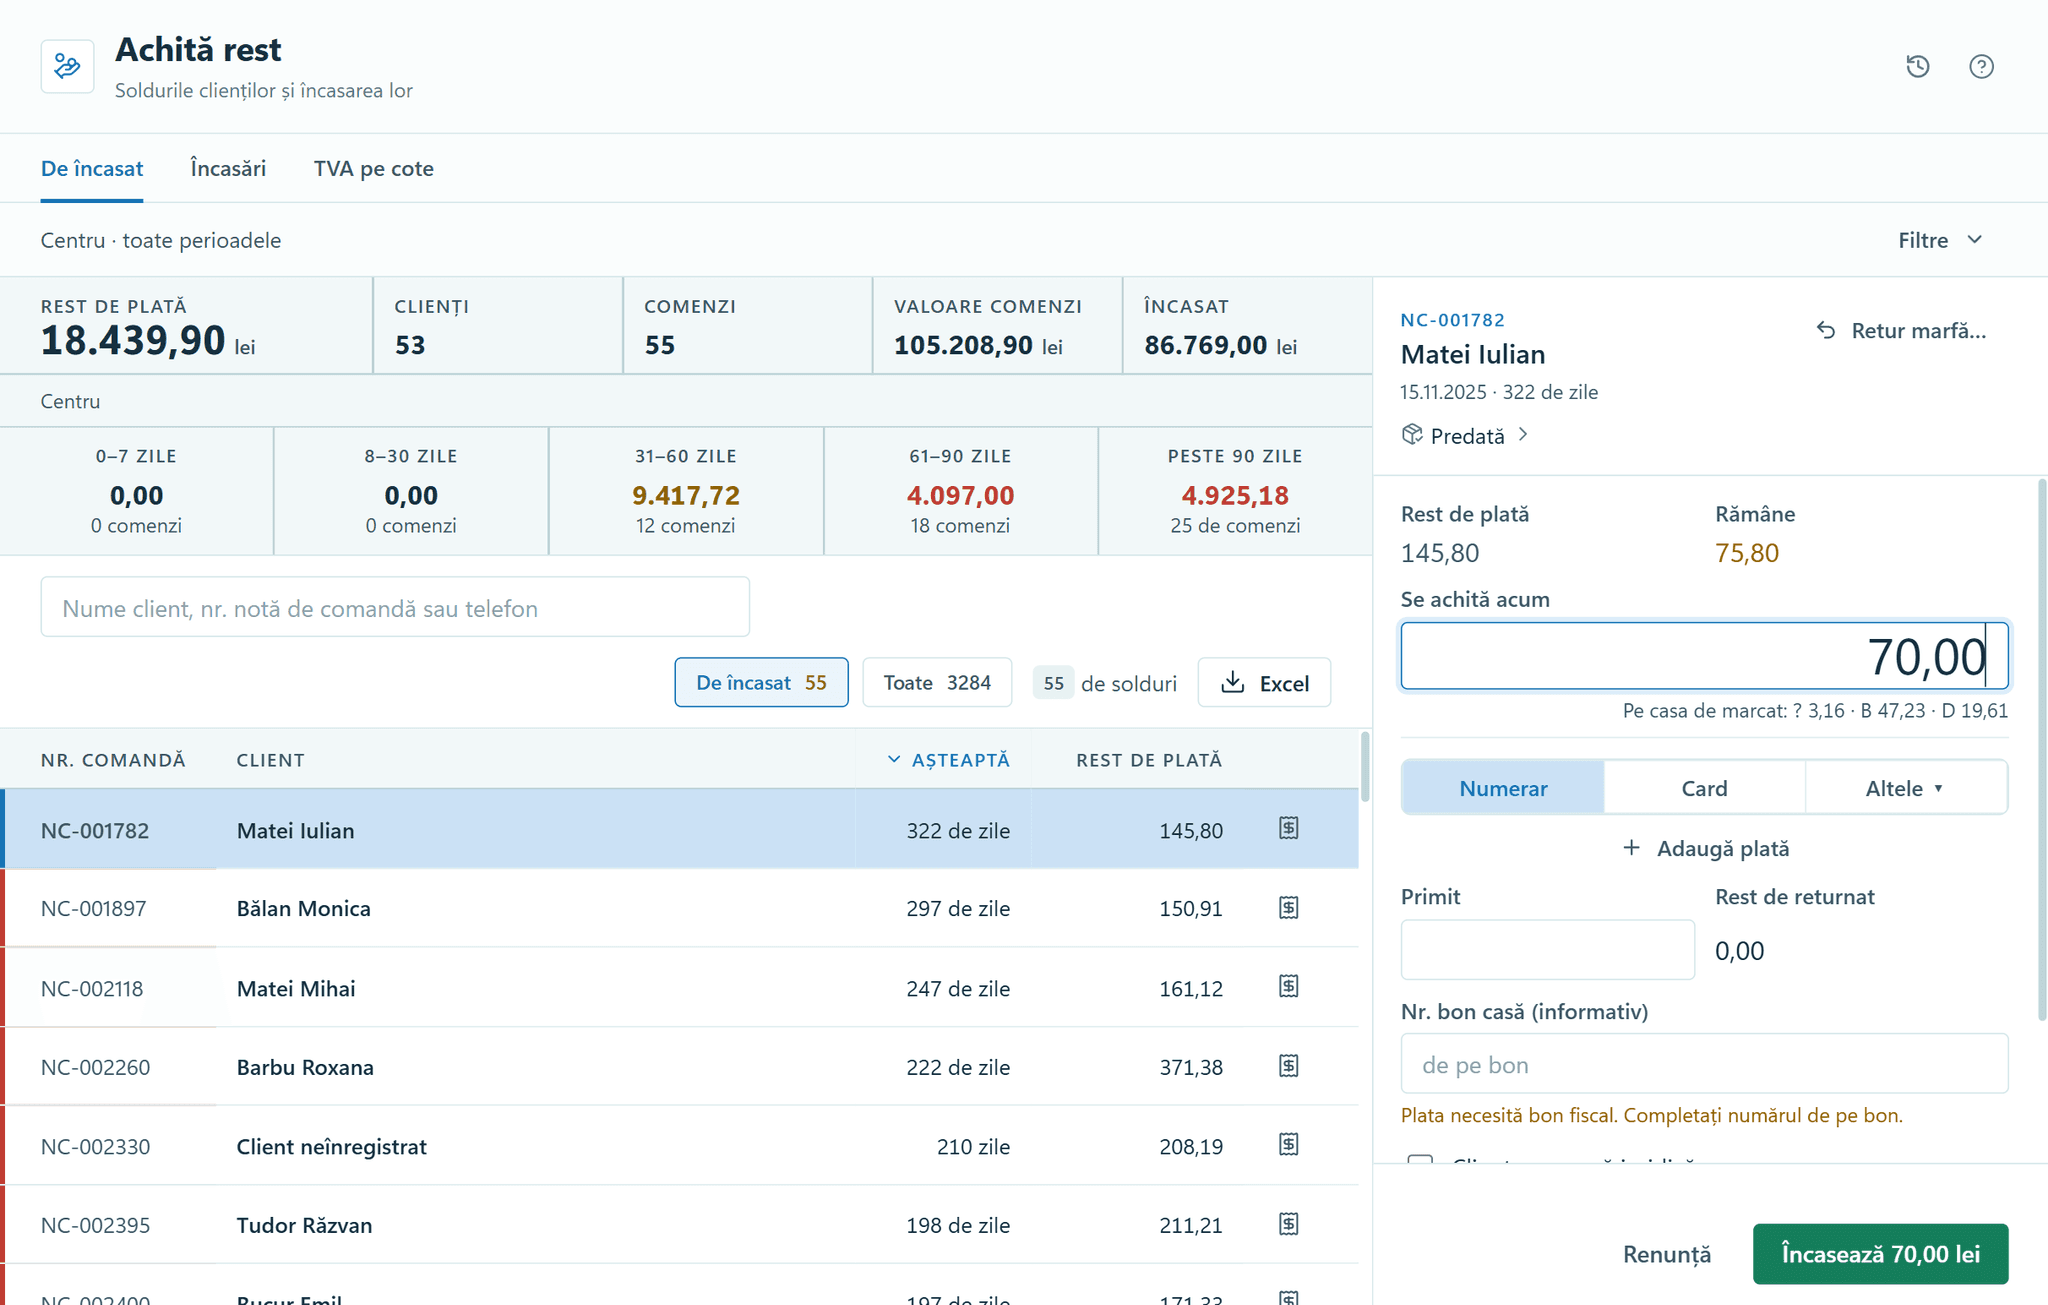This screenshot has width=2048, height=1305.
Task: Click the Primit amount field
Action: click(1547, 949)
